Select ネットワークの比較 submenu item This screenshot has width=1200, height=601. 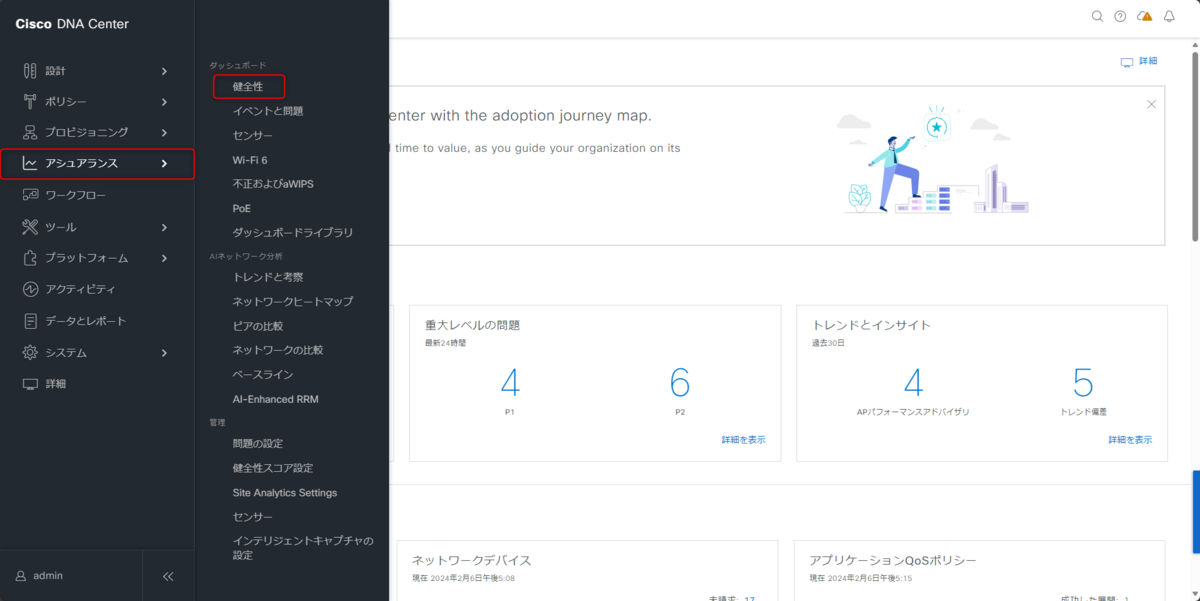point(278,350)
